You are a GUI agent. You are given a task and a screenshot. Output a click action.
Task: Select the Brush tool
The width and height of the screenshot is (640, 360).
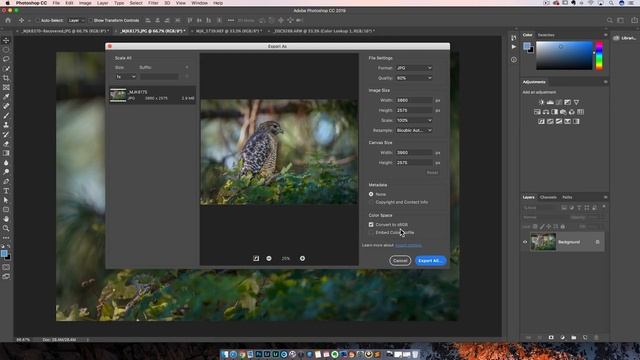(x=6, y=116)
